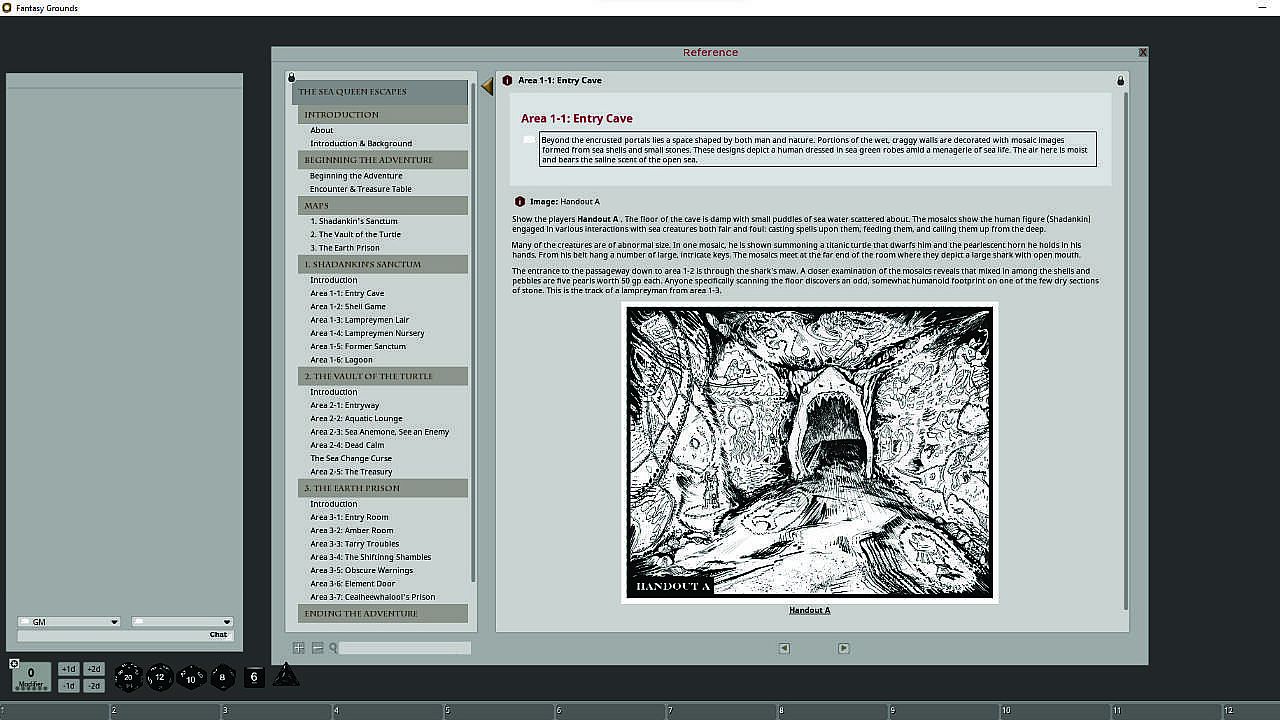Click the speech icon beside boxed text

[528, 140]
